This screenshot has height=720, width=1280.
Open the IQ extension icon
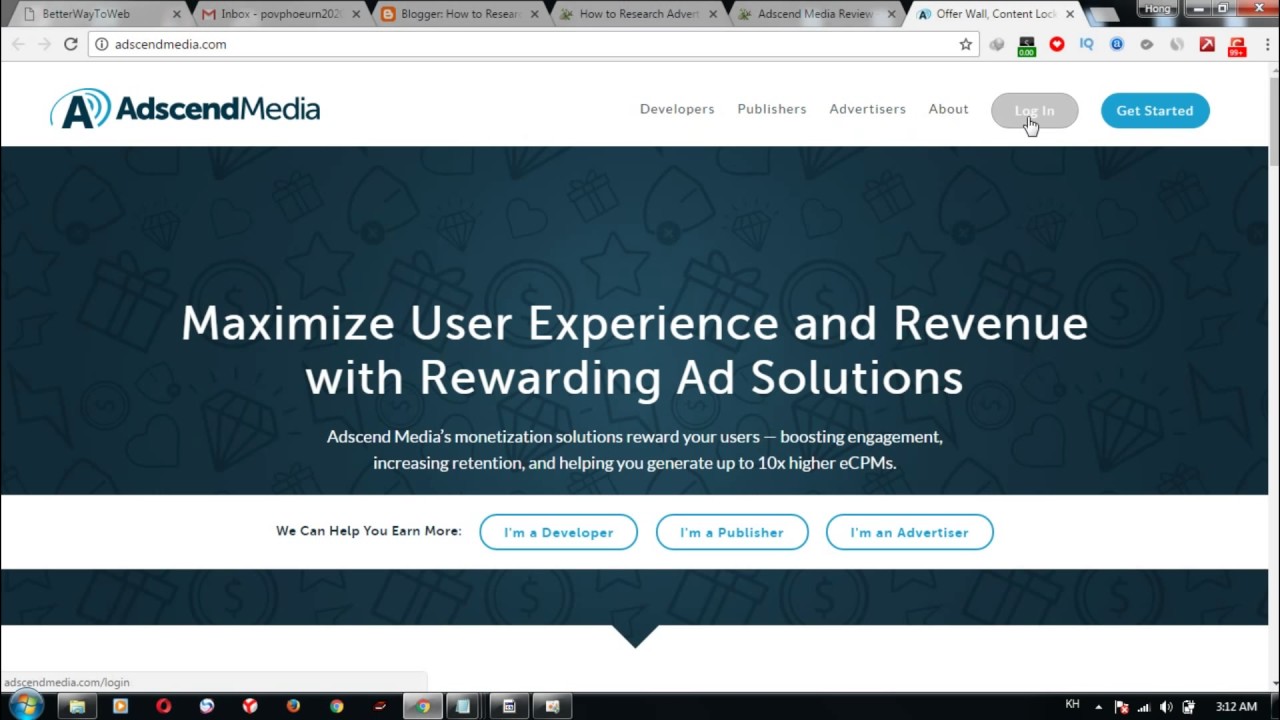click(1087, 44)
